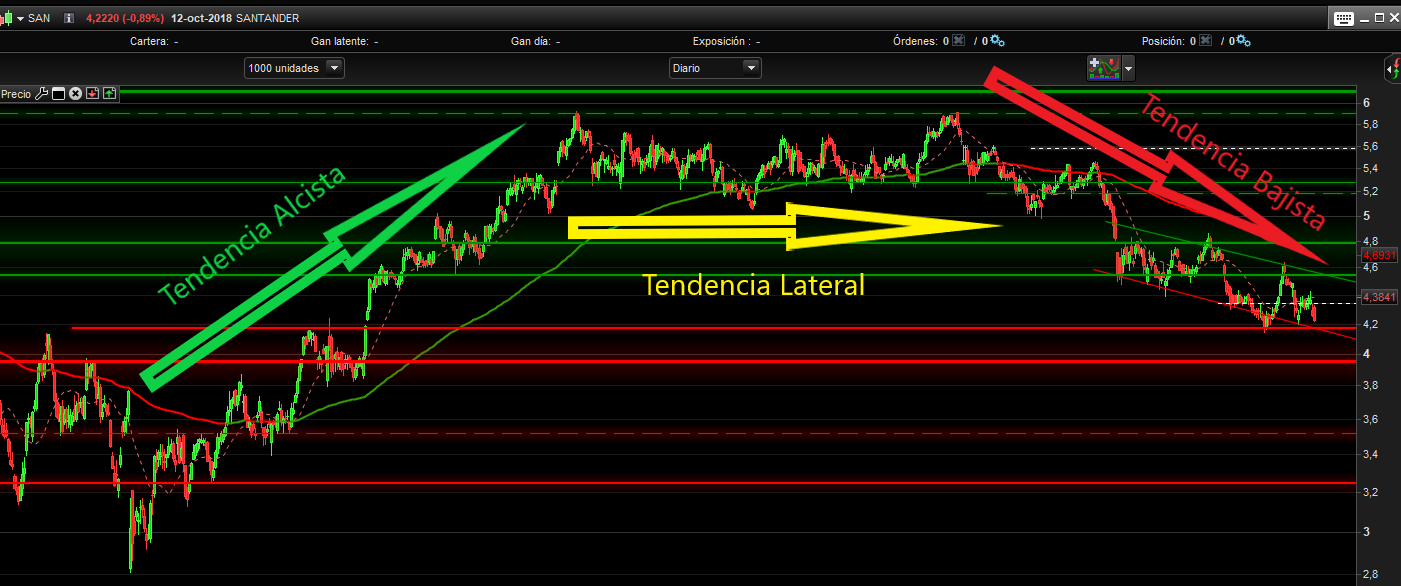1401x586 pixels.
Task: Remove the Precio panel with the X icon
Action: click(75, 94)
